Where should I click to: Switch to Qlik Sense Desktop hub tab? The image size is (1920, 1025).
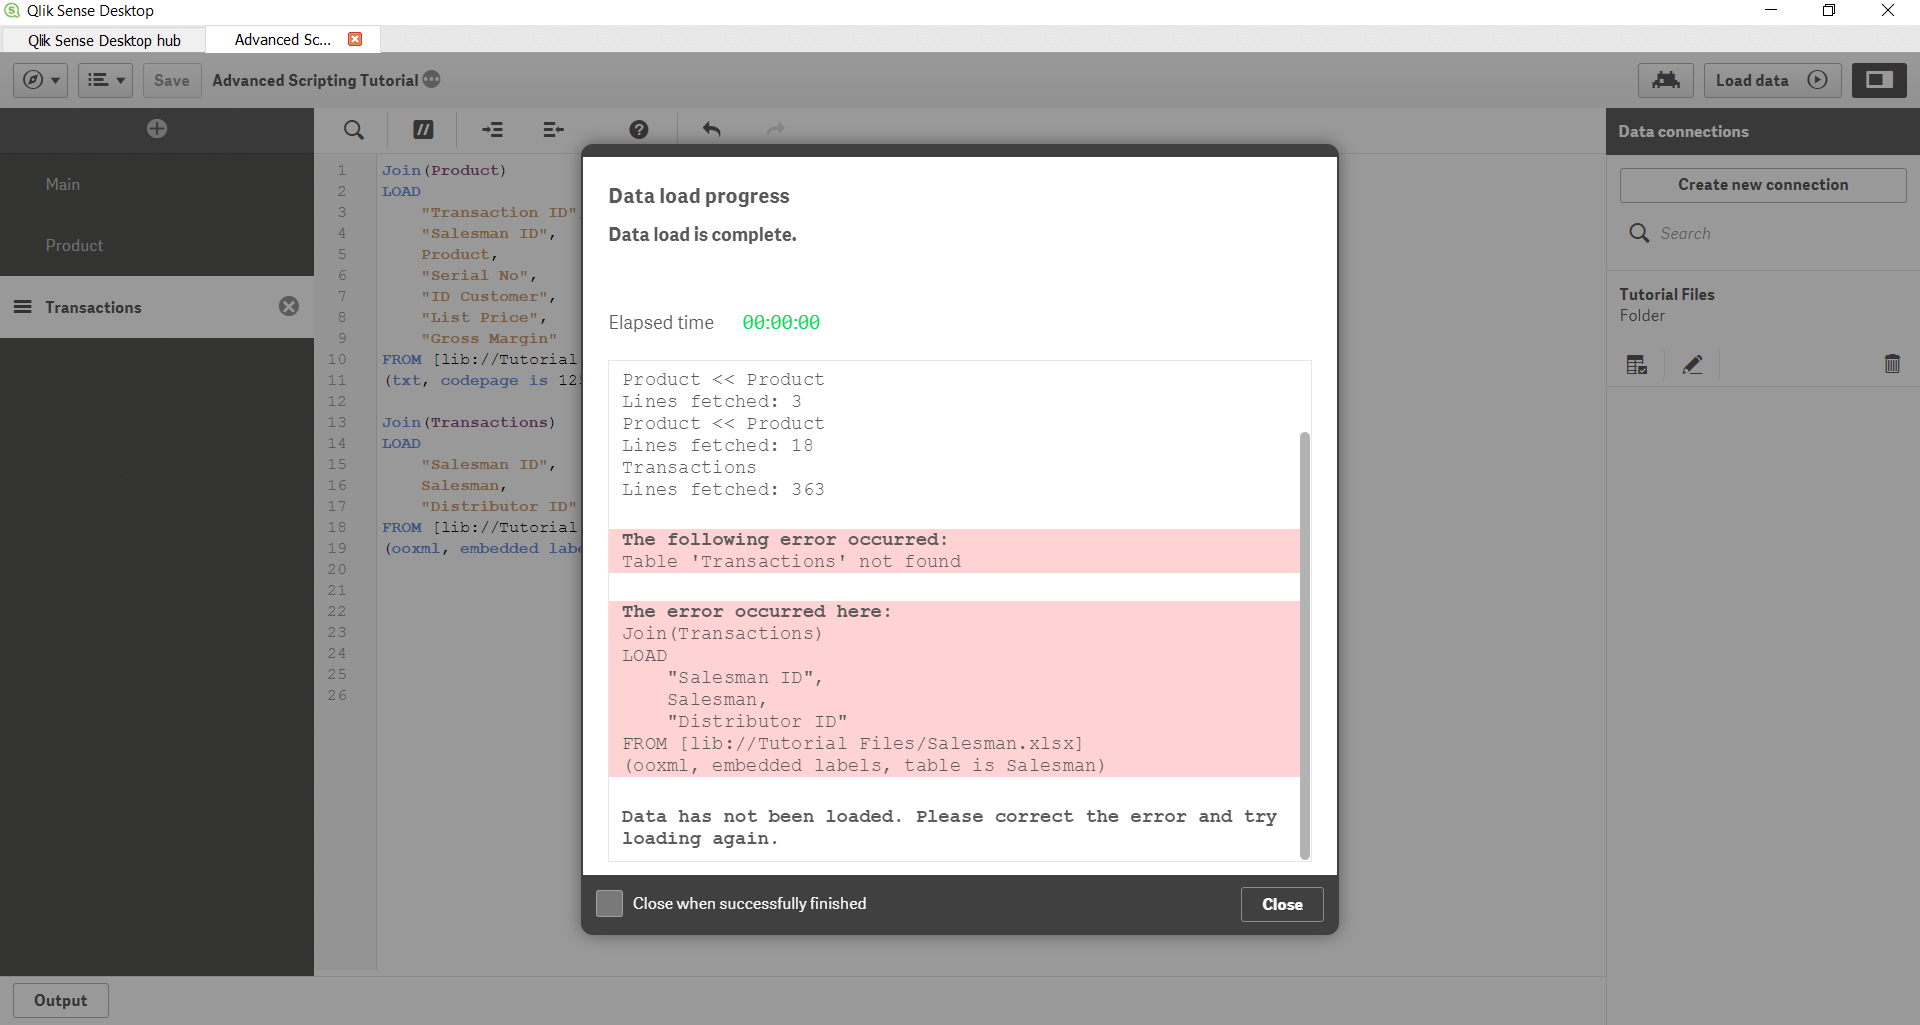104,40
